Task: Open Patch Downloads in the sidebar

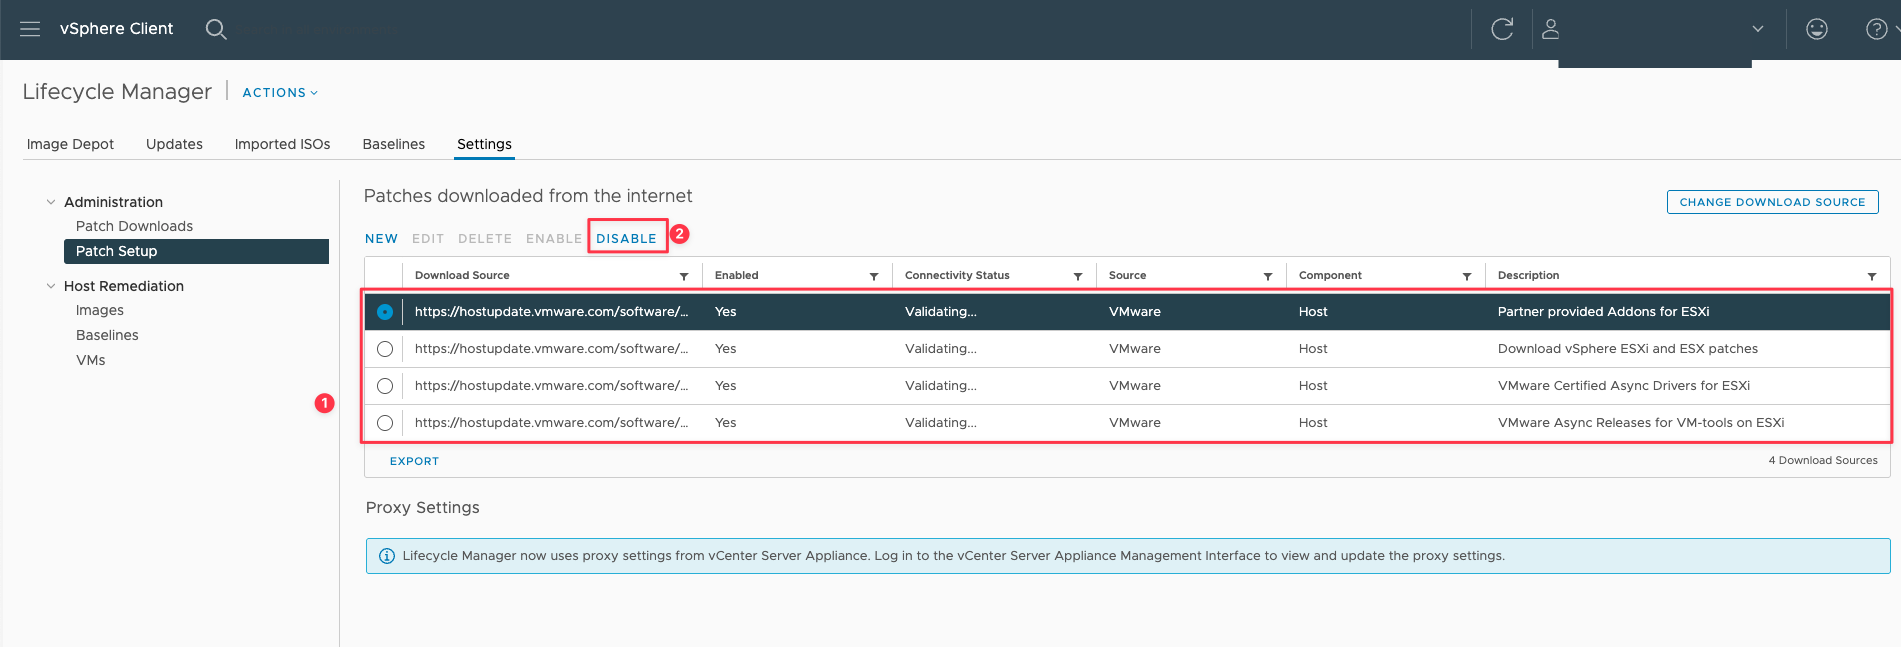Action: click(x=134, y=226)
